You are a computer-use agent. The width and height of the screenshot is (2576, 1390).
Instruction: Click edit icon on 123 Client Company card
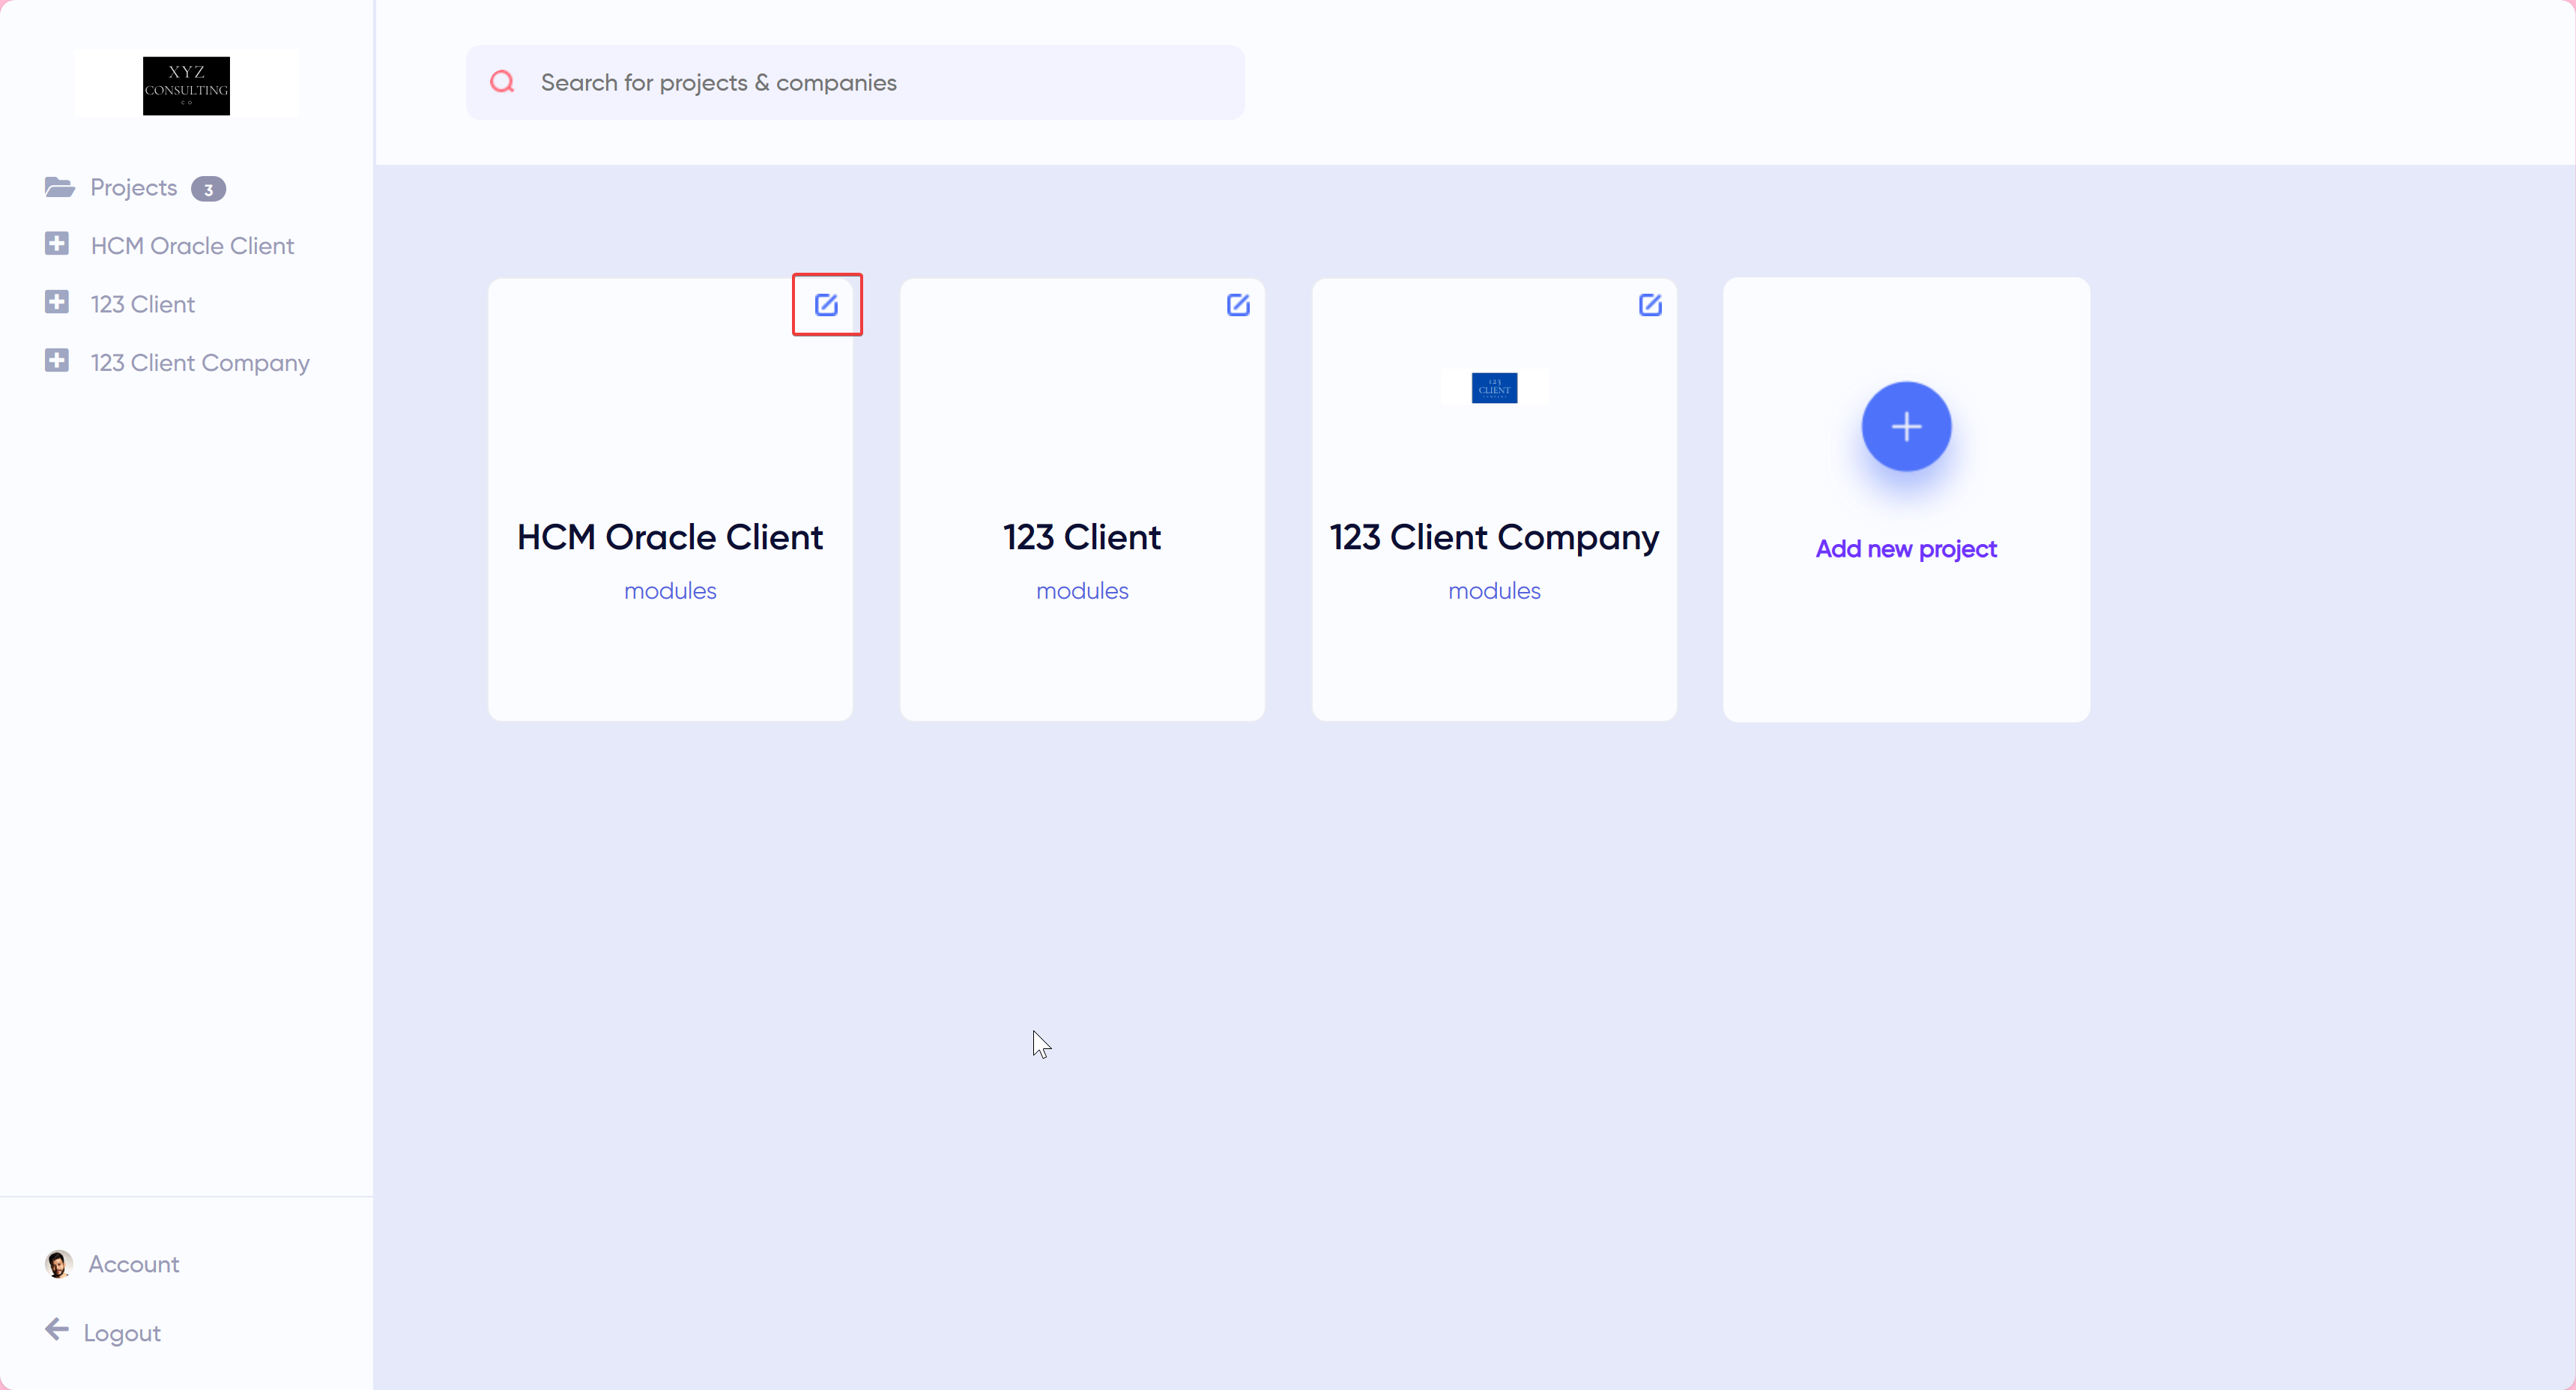(1650, 305)
